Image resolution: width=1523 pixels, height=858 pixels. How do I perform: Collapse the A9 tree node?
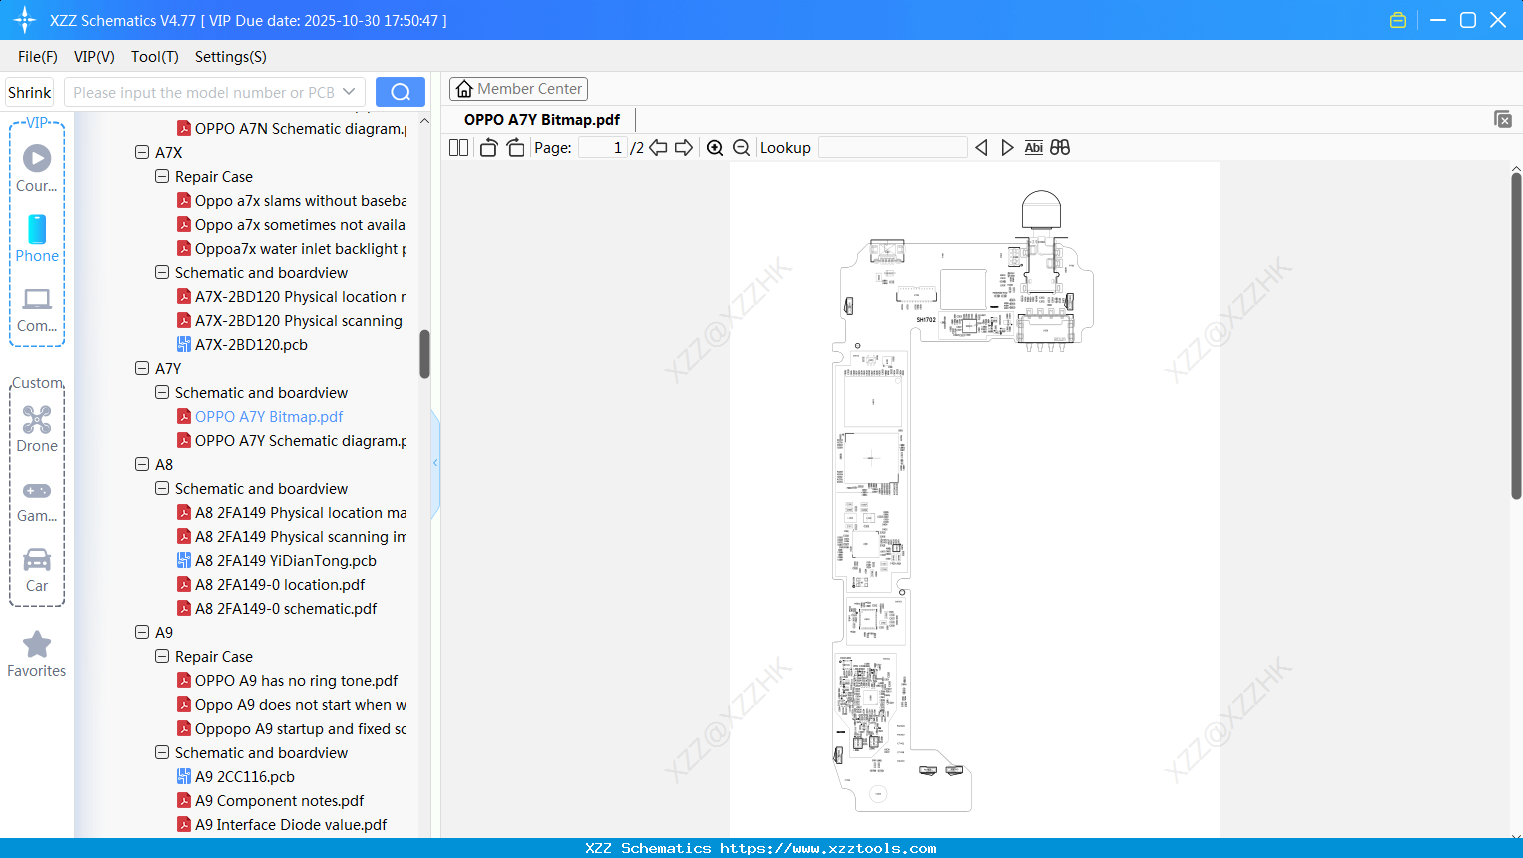(x=142, y=633)
